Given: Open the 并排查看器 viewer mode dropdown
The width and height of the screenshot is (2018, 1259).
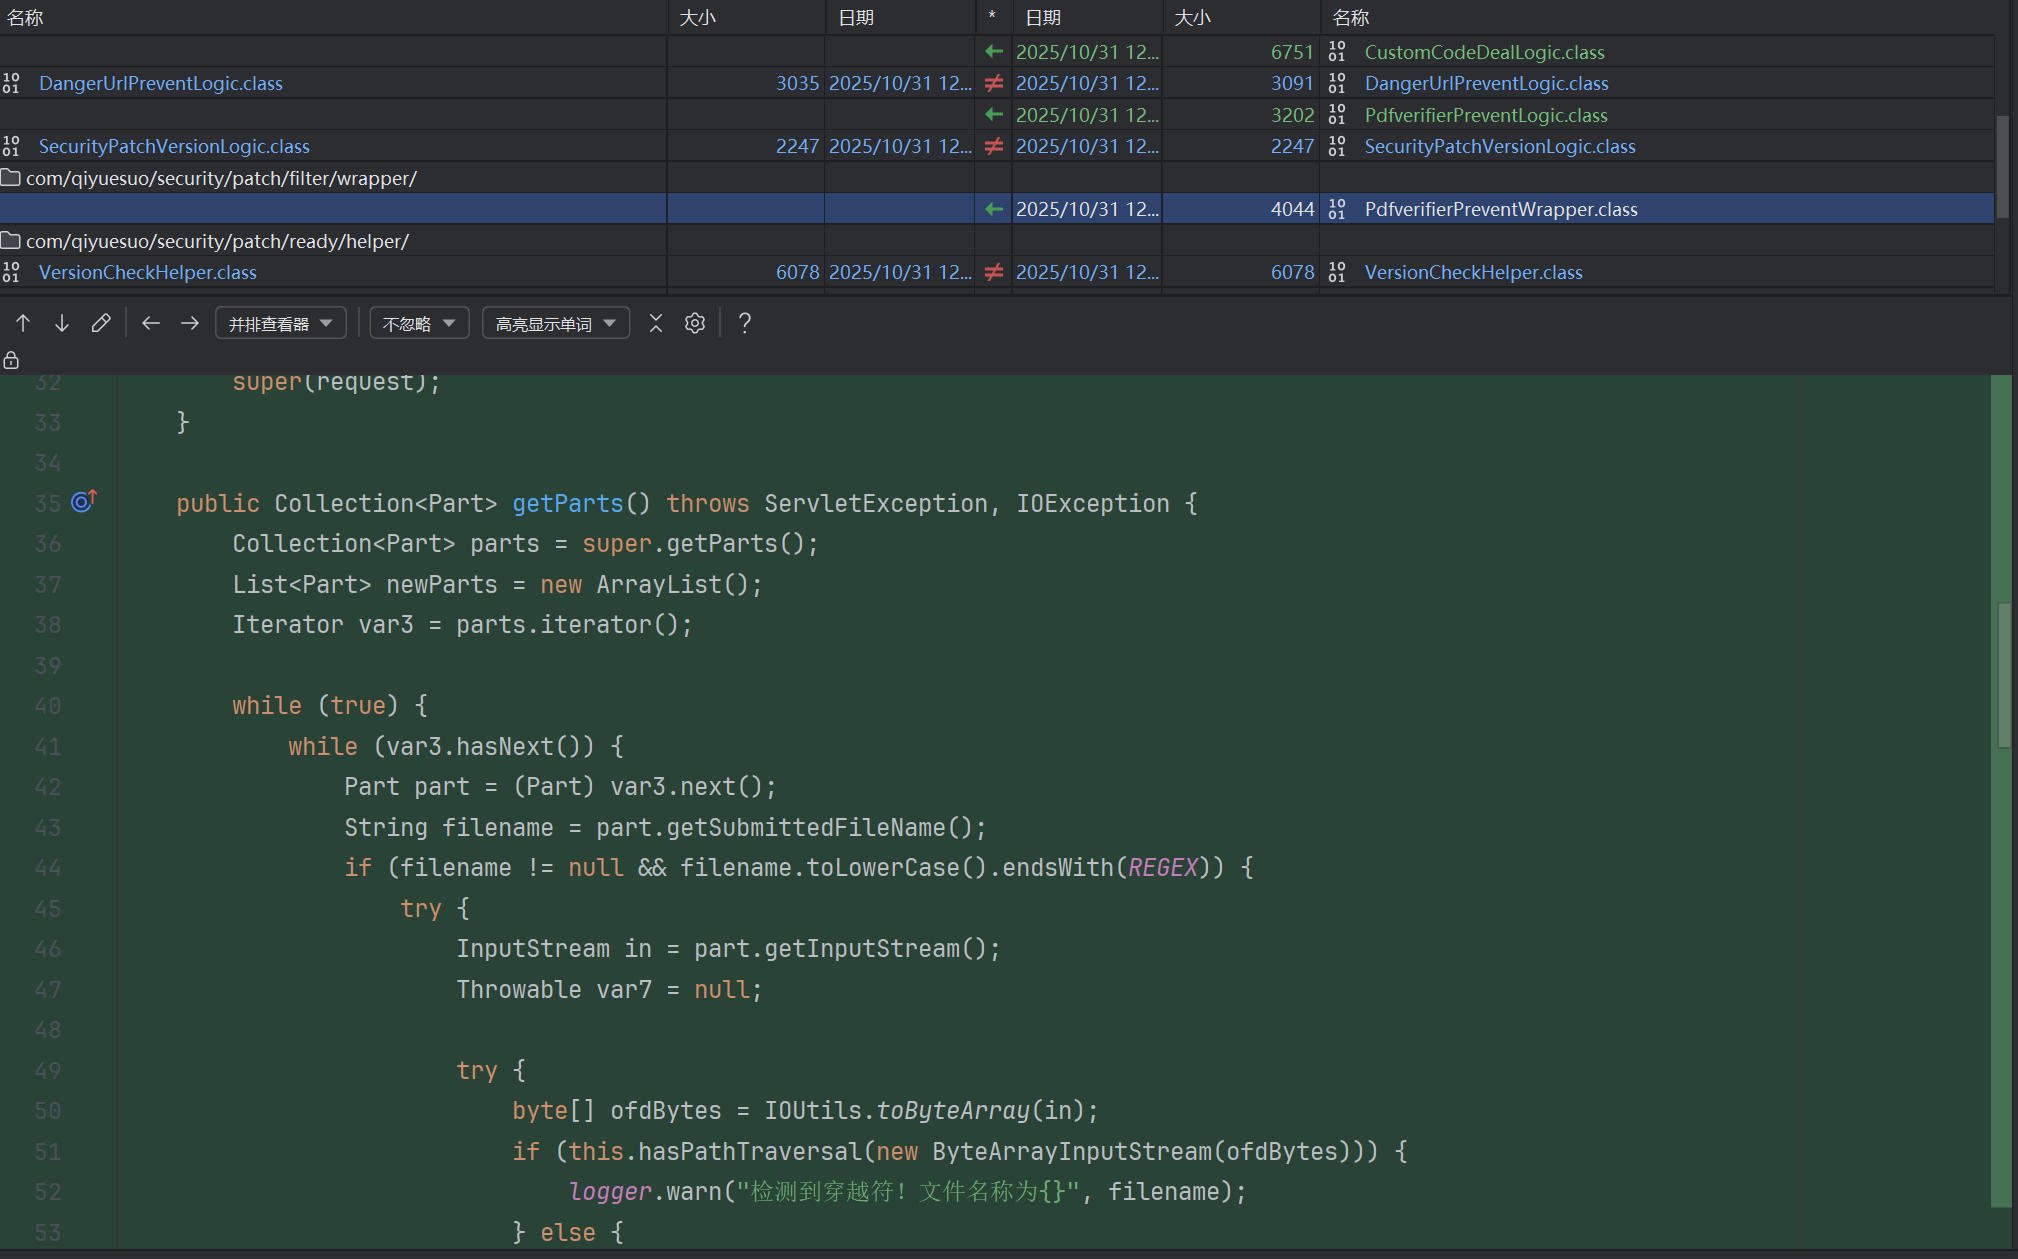Looking at the screenshot, I should tap(280, 324).
